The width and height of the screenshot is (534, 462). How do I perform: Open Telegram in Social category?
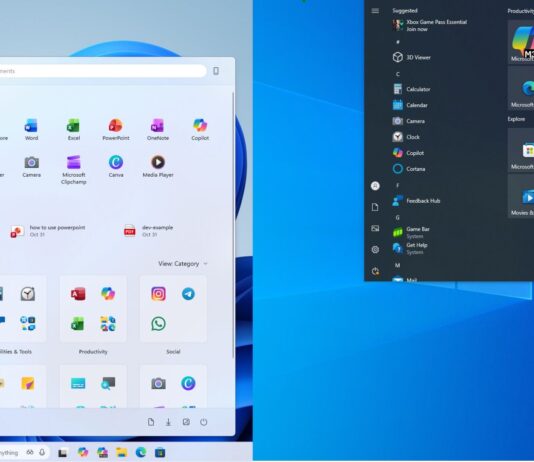(188, 294)
